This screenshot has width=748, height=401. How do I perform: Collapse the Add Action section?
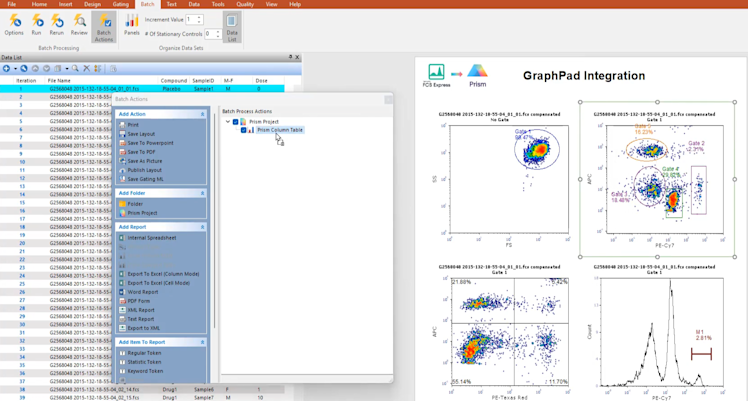[x=202, y=114]
